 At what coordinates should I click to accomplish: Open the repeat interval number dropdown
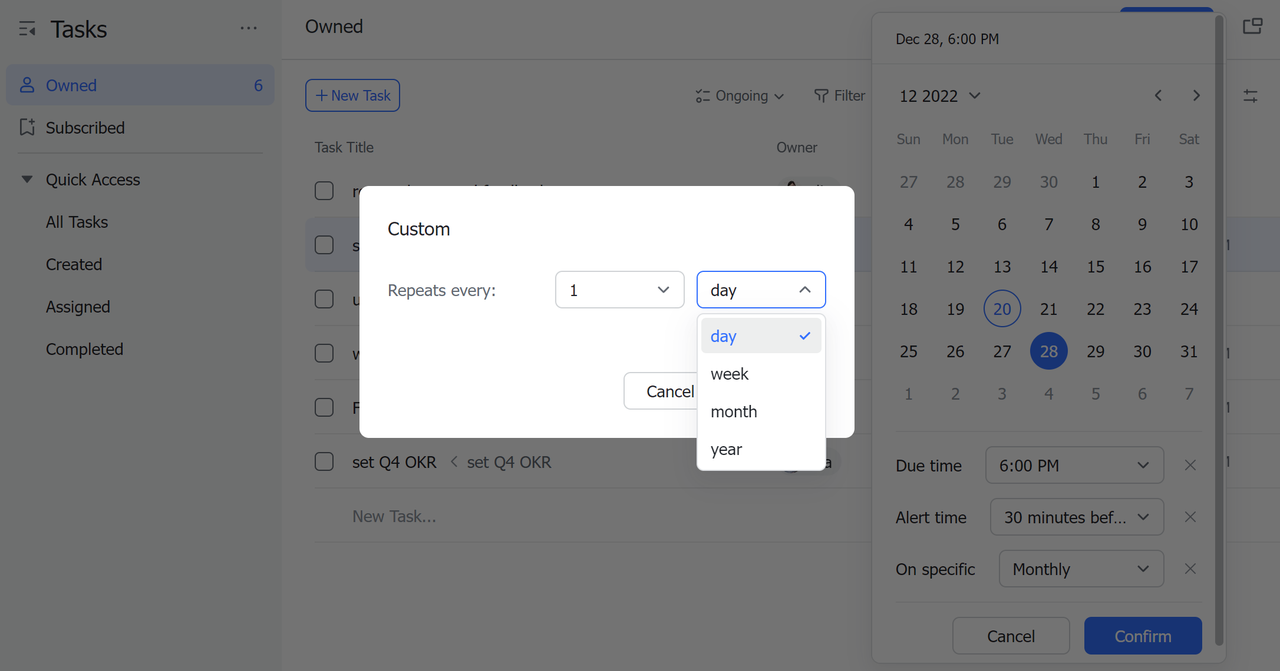click(x=619, y=290)
